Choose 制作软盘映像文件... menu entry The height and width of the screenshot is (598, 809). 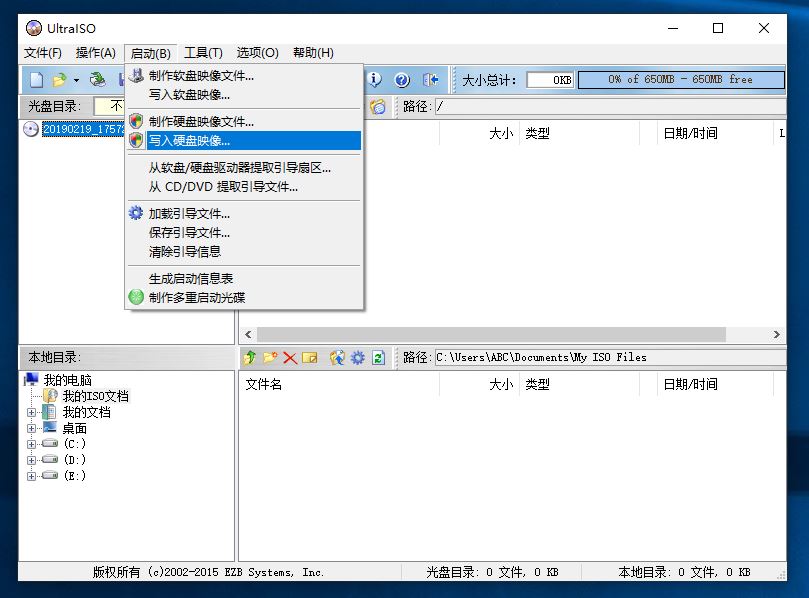click(245, 76)
